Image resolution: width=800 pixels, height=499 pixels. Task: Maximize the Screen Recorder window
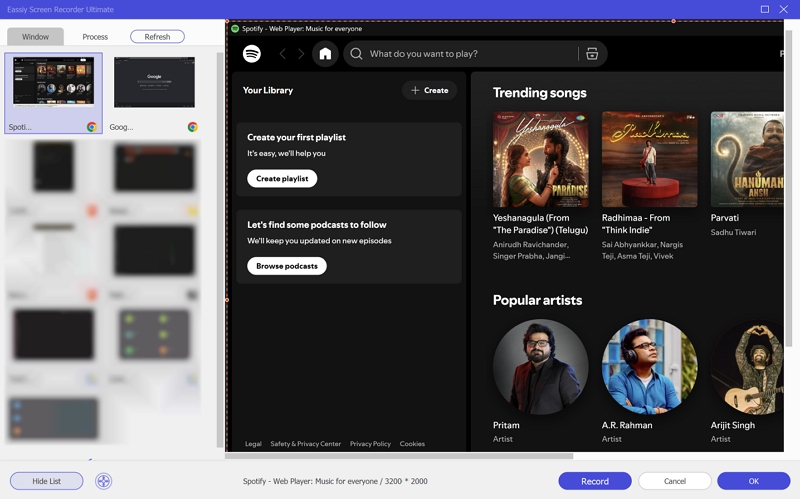[x=765, y=9]
